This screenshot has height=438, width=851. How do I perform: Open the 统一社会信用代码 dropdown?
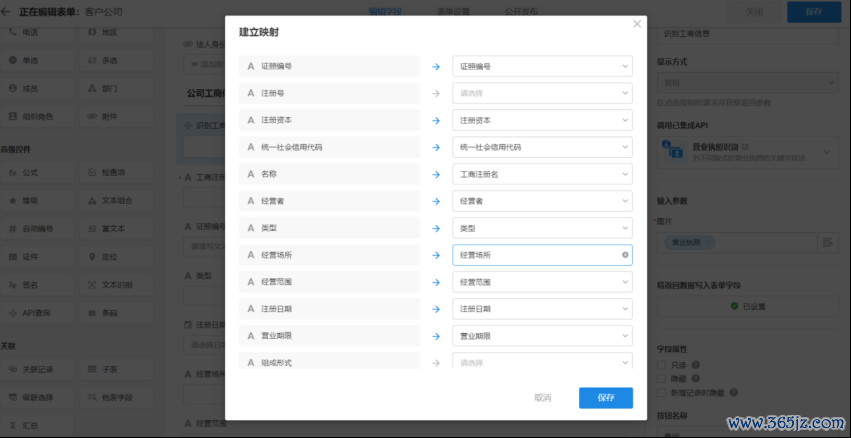click(x=542, y=147)
